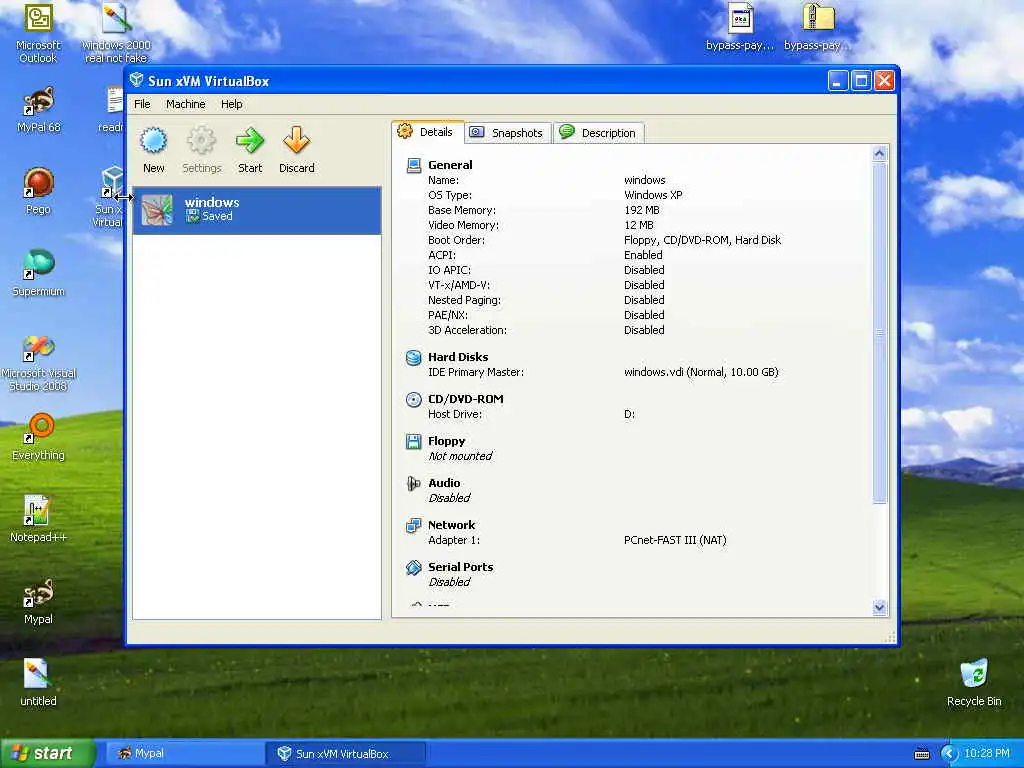1024x768 pixels.
Task: Switch to Mypal taskbar button
Action: tap(185, 753)
